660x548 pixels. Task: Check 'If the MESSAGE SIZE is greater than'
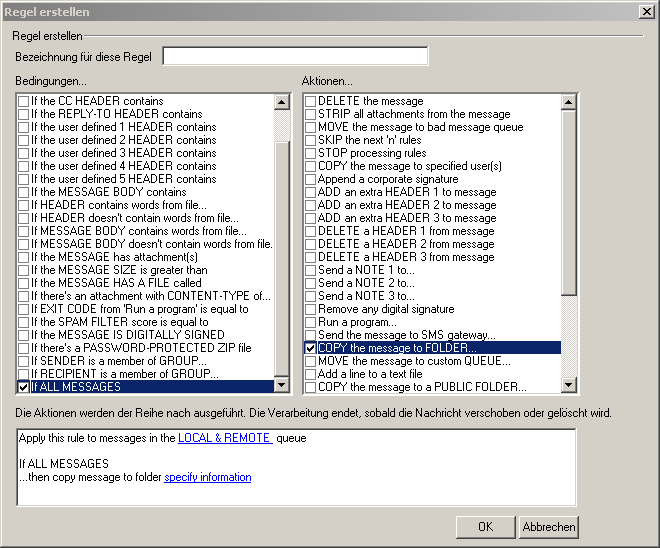(x=24, y=270)
